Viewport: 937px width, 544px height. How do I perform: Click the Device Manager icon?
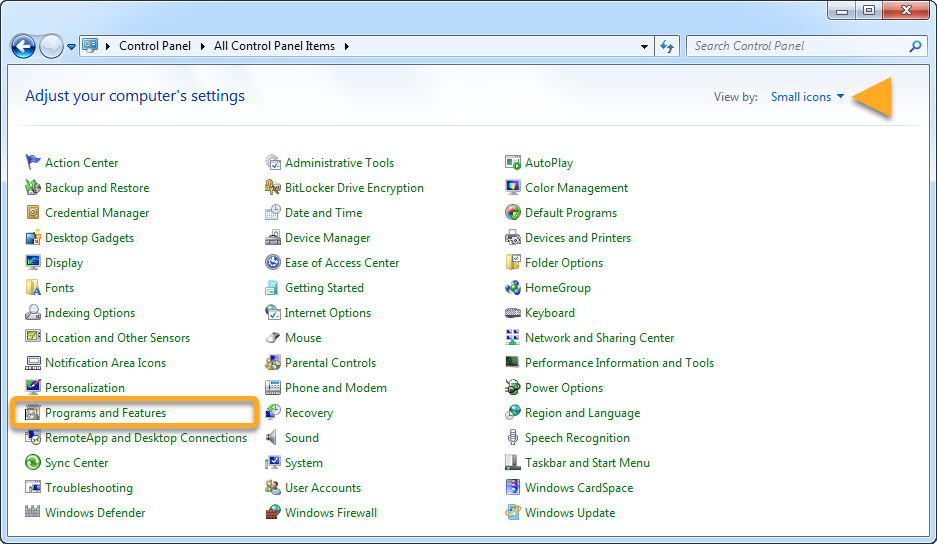tap(273, 238)
